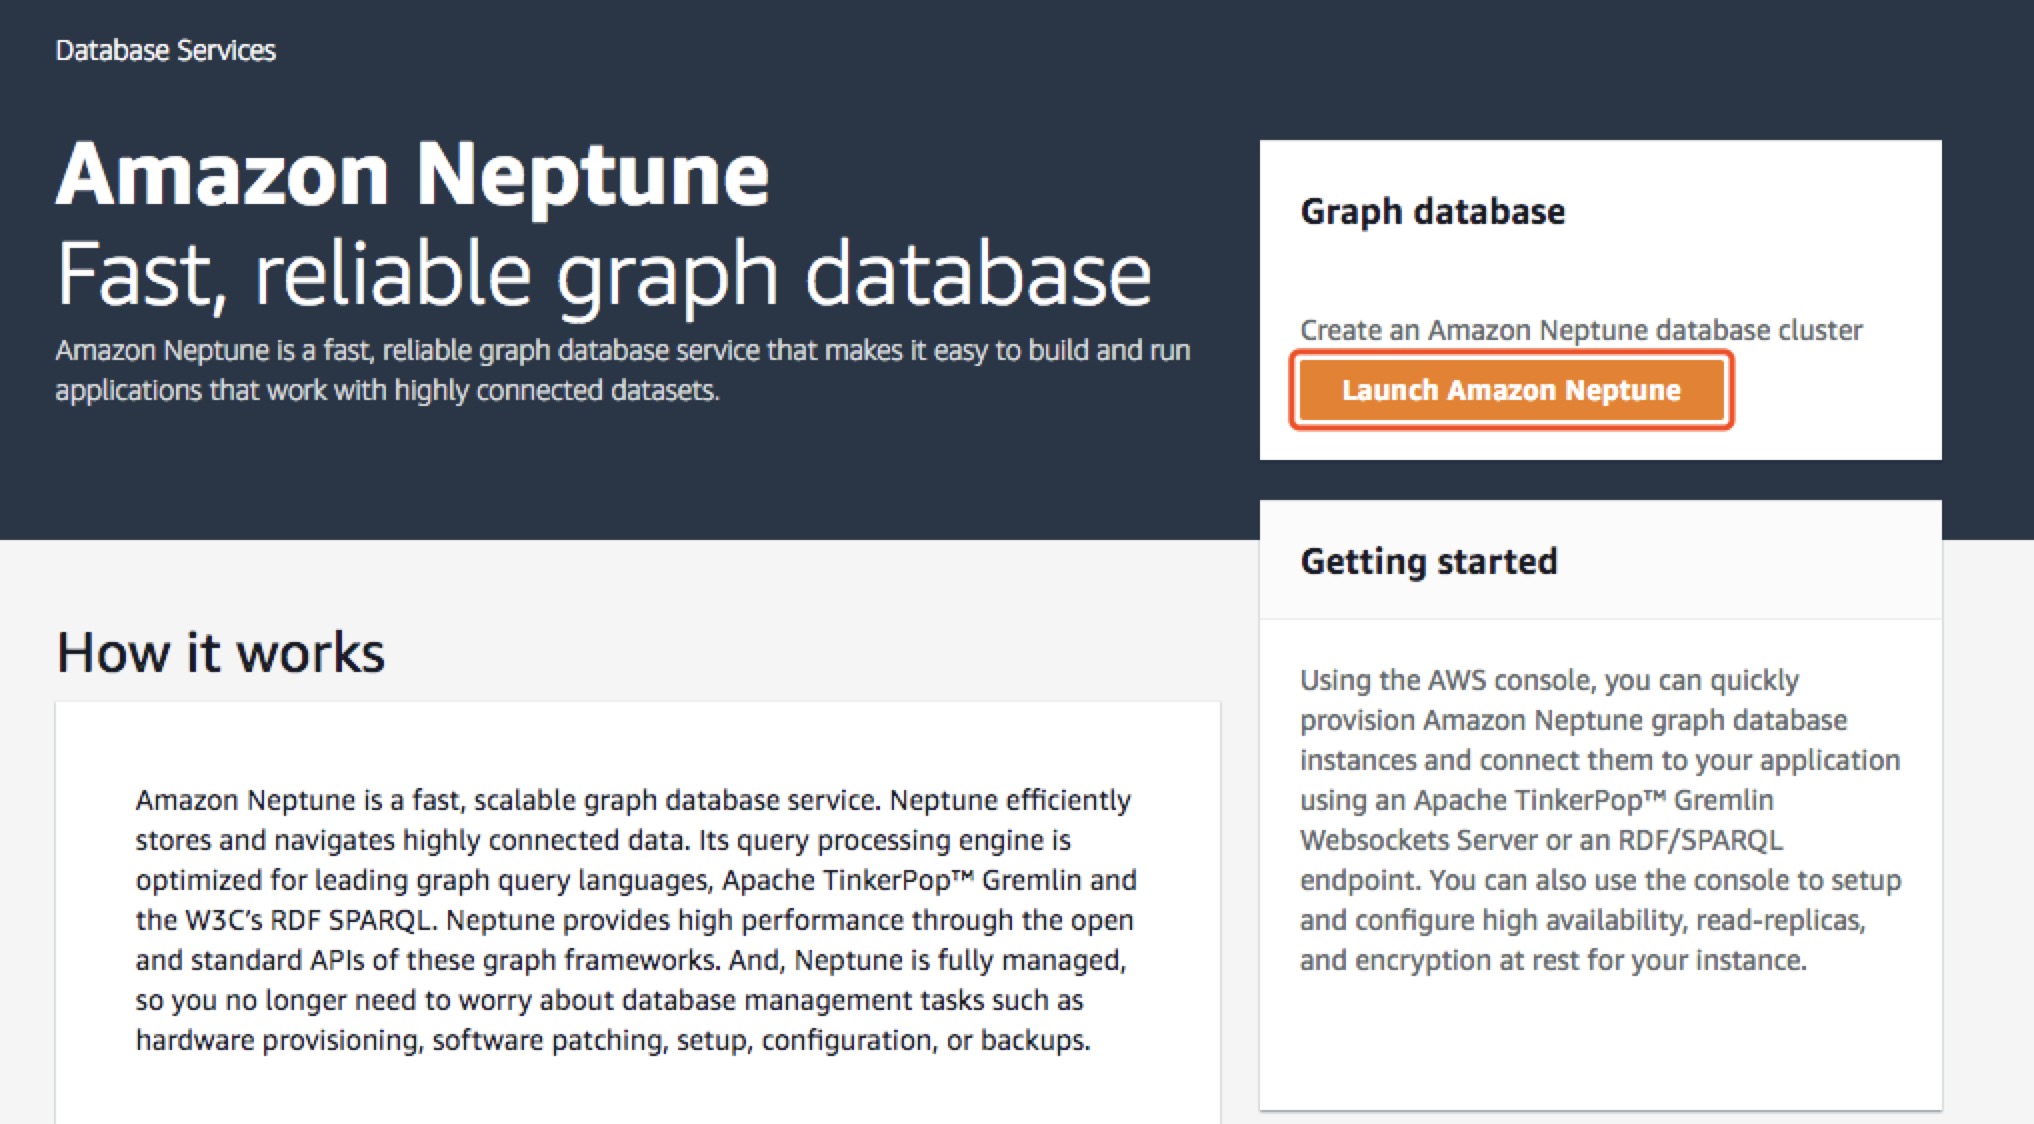Click the encryption at rest phrase in Getting started

click(1466, 960)
